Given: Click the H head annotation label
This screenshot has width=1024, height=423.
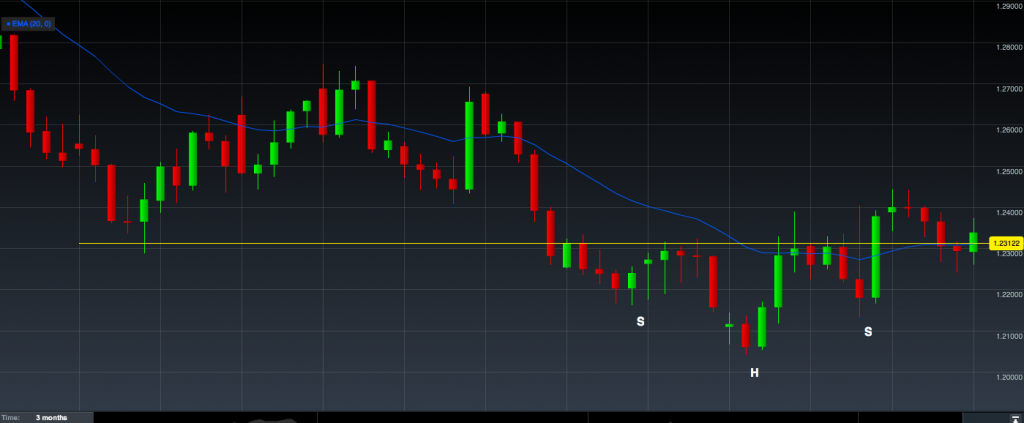Looking at the screenshot, I should 755,373.
